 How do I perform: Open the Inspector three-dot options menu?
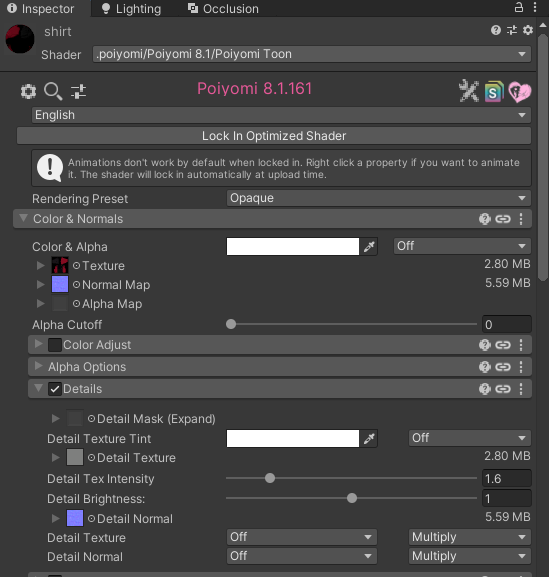[x=535, y=7]
